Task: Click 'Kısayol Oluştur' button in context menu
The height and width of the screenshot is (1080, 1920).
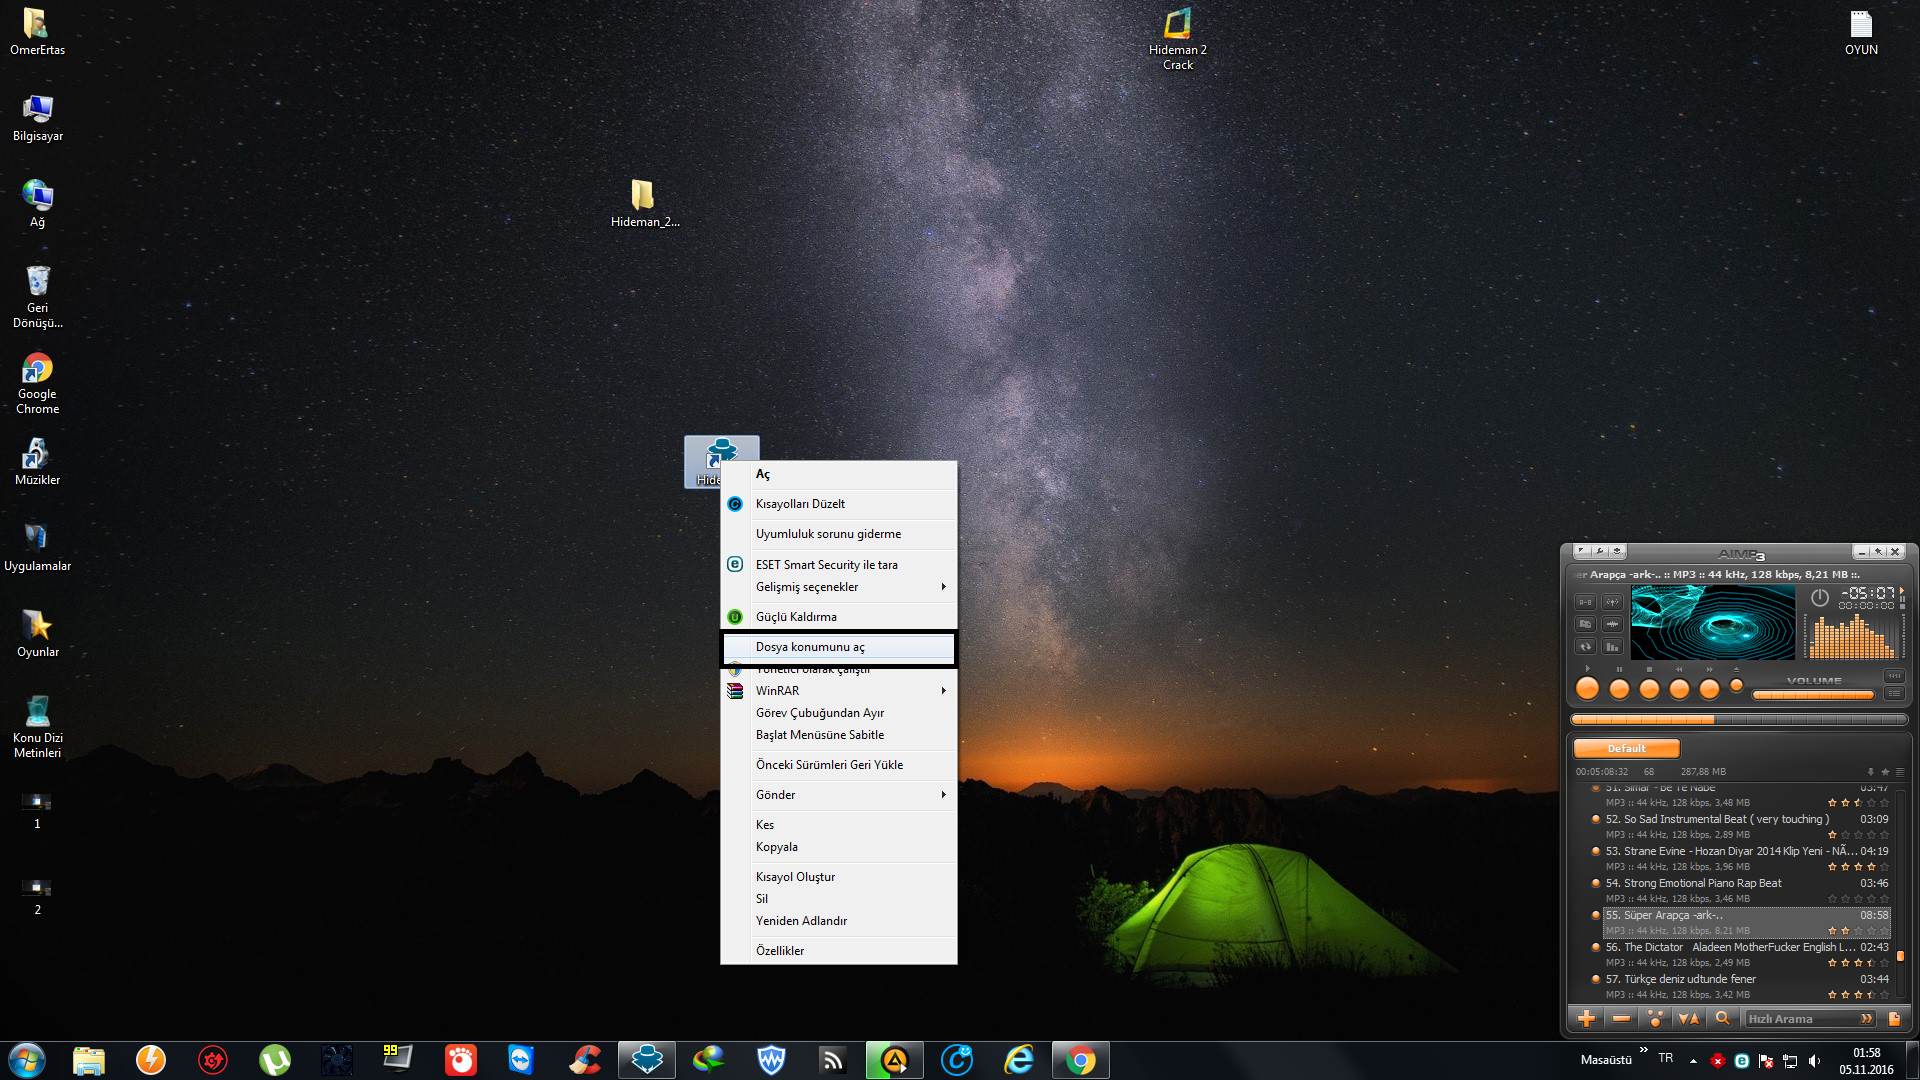Action: (x=793, y=876)
